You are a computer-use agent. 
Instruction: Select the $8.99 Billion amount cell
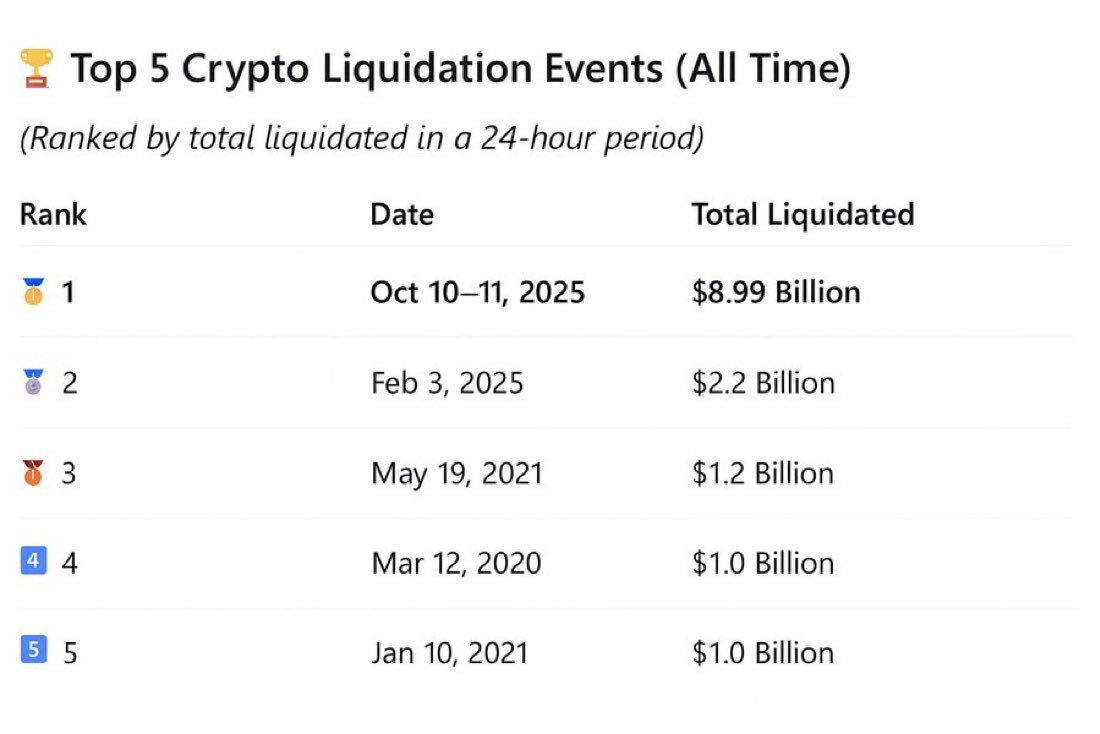[776, 293]
